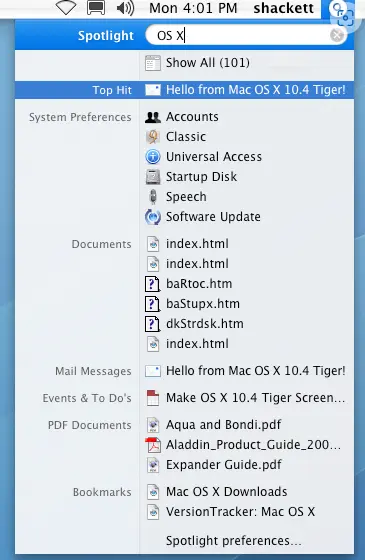The width and height of the screenshot is (365, 560).
Task: Click the calendar event icon
Action: click(153, 398)
